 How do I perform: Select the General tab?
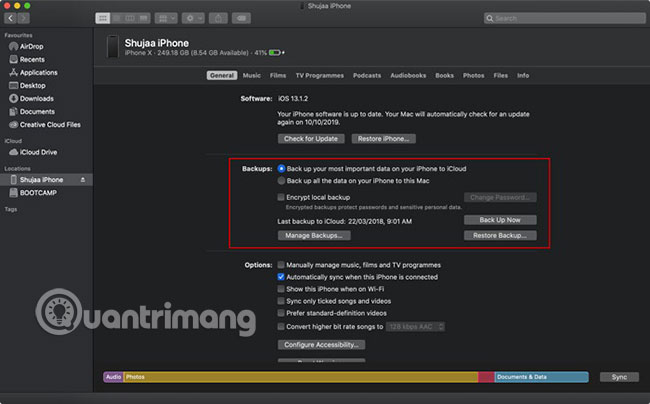[x=222, y=75]
